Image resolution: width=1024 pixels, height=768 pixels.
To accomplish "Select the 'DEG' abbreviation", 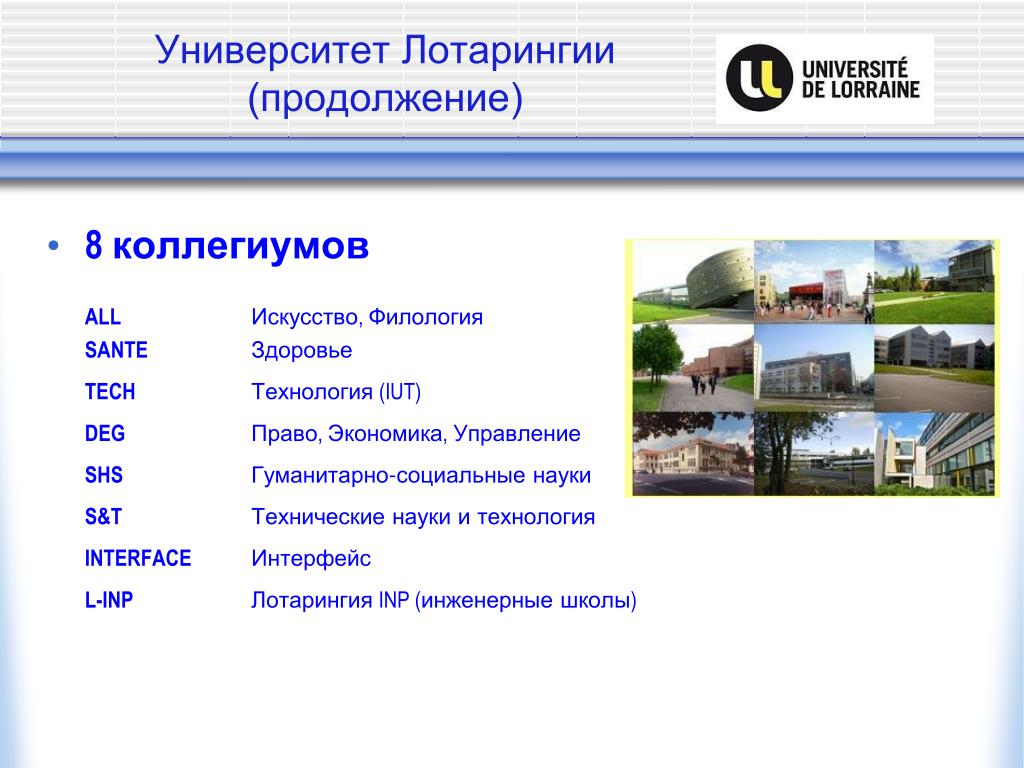I will point(104,434).
